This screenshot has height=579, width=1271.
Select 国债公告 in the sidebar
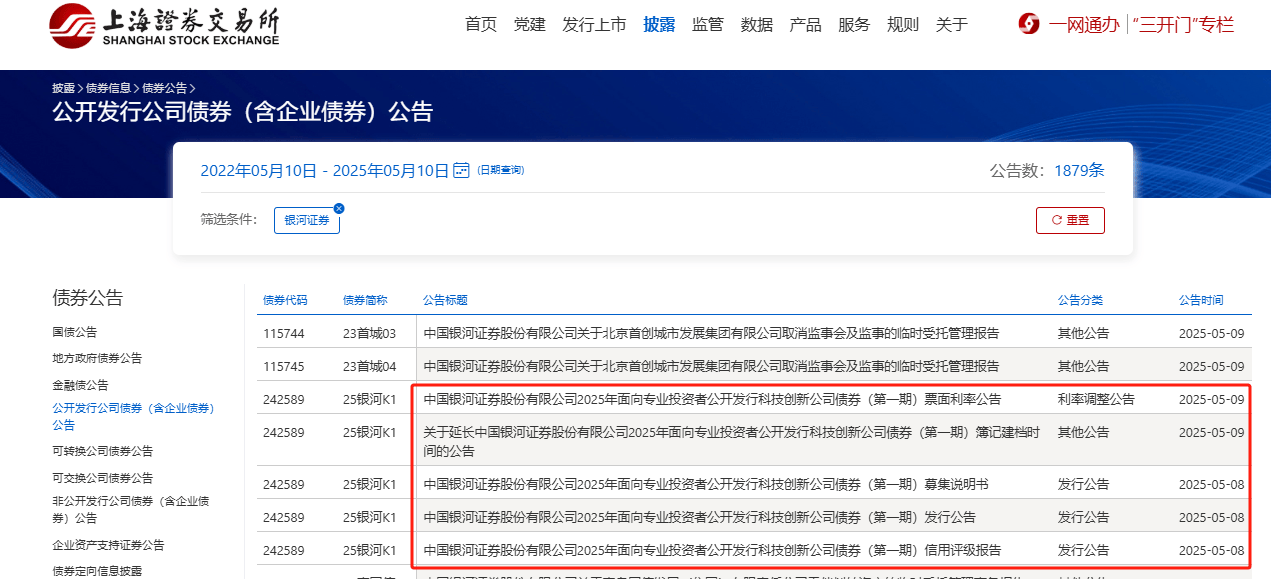pos(77,331)
